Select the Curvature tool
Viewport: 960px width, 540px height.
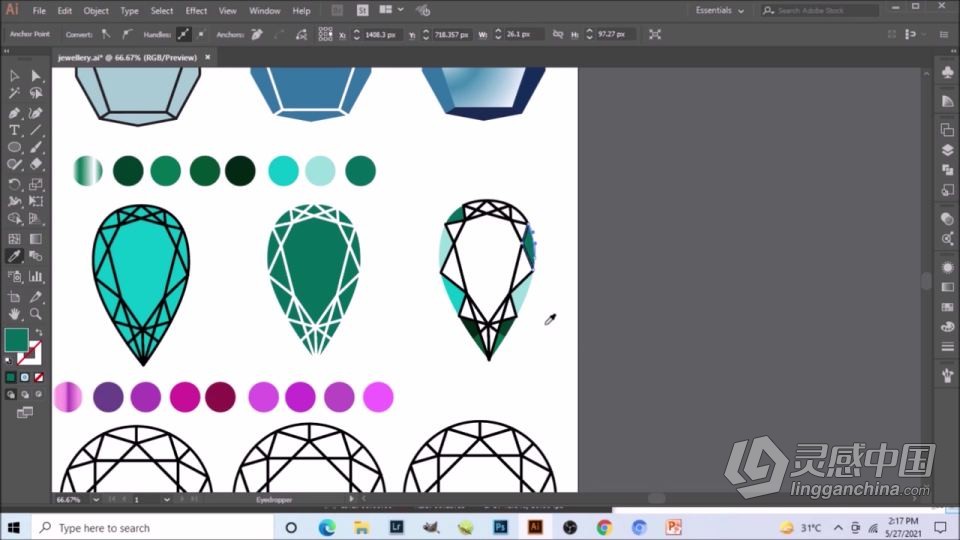click(36, 113)
